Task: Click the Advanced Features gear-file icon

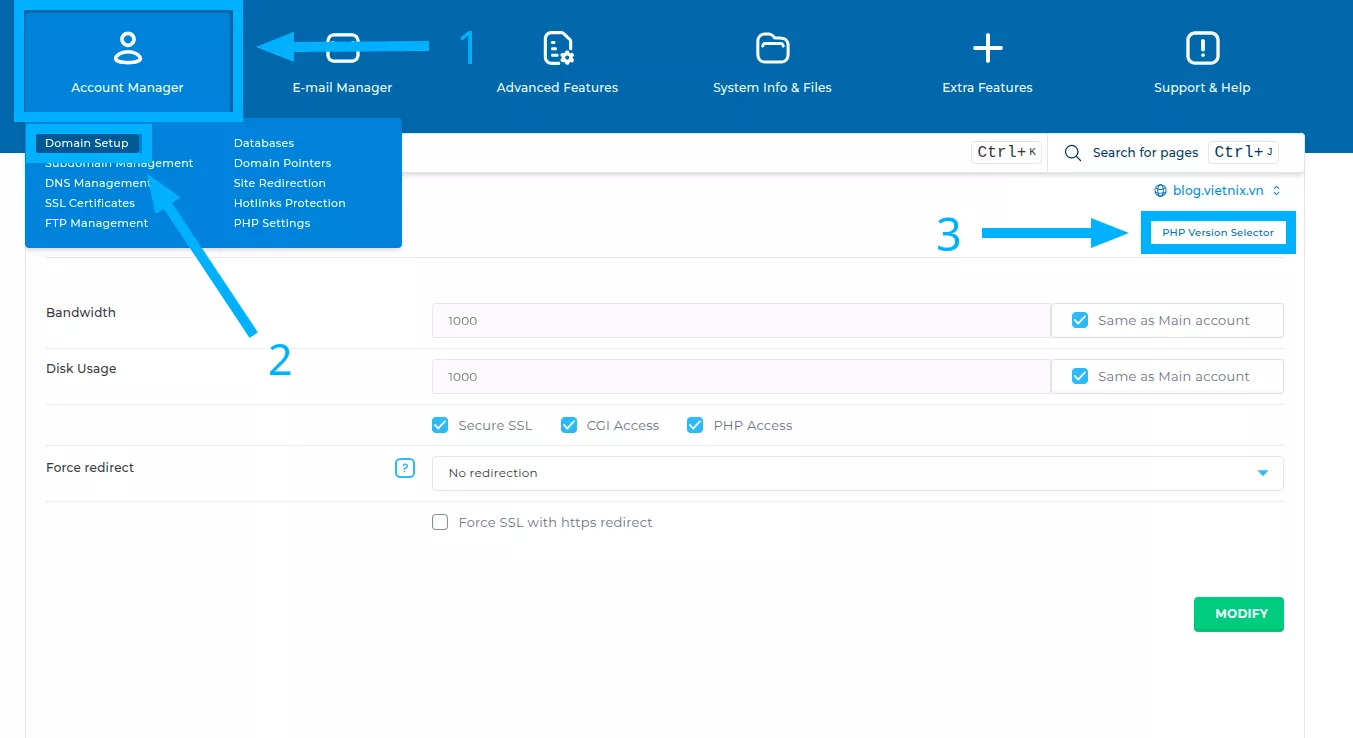Action: pos(557,47)
